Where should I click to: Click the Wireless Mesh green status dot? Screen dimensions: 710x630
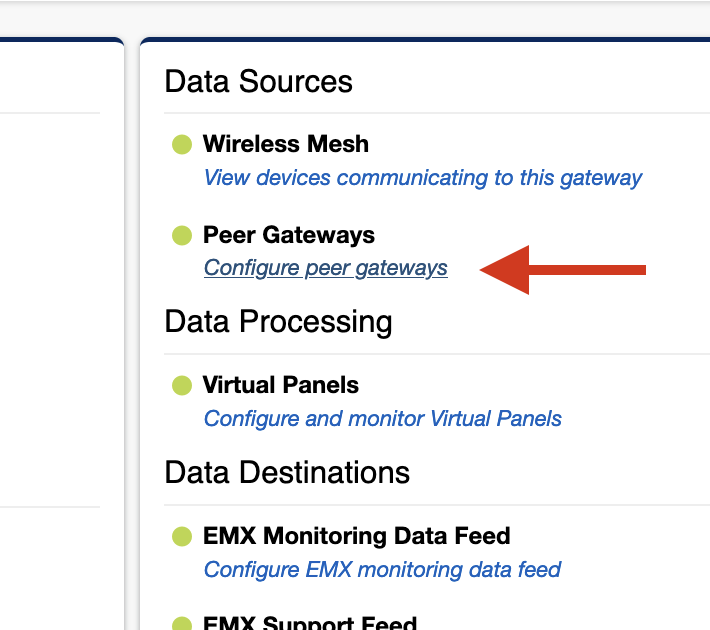pos(182,145)
